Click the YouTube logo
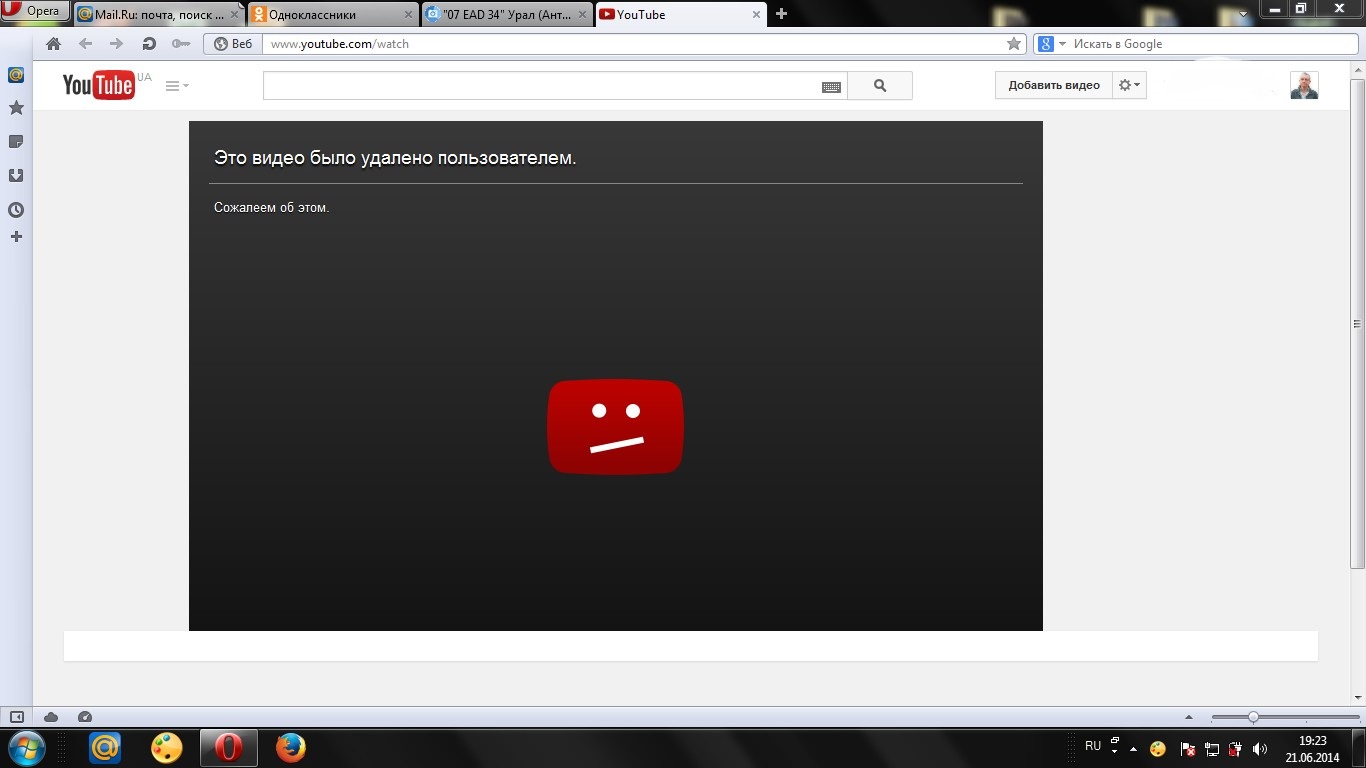This screenshot has width=1366, height=768. [x=99, y=85]
